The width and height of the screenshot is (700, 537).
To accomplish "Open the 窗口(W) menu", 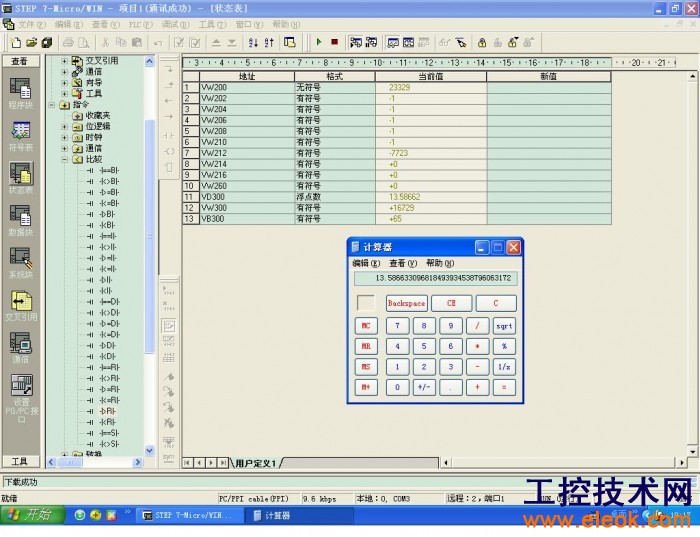I will (250, 24).
